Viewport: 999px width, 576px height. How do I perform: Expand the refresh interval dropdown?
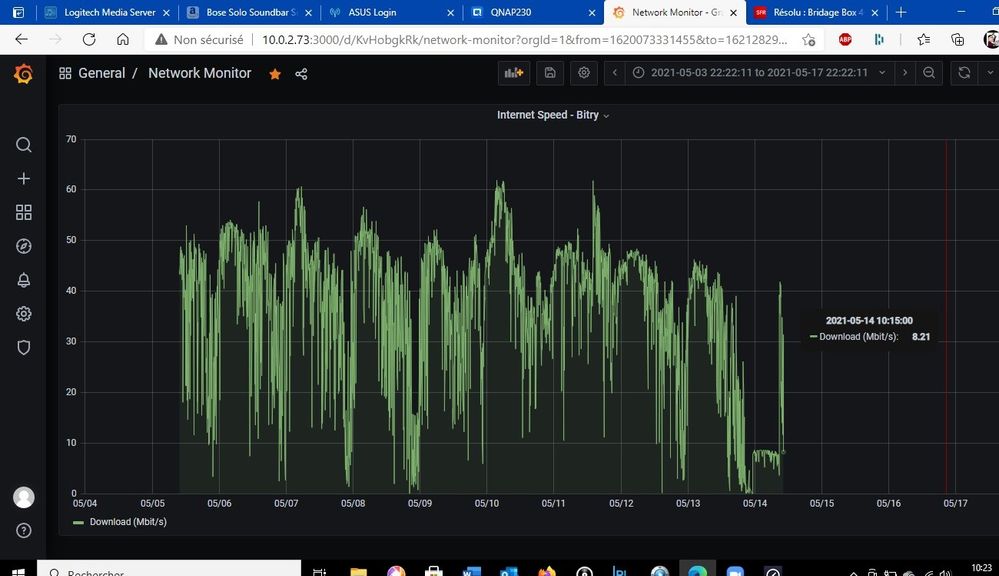(984, 73)
